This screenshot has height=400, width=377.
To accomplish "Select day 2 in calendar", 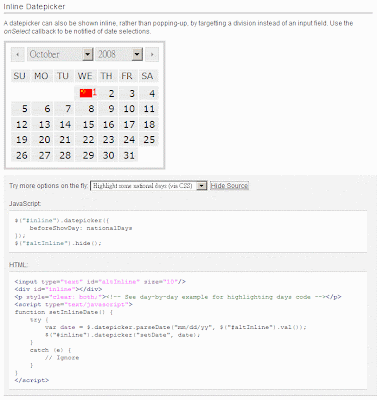I will point(107,93).
